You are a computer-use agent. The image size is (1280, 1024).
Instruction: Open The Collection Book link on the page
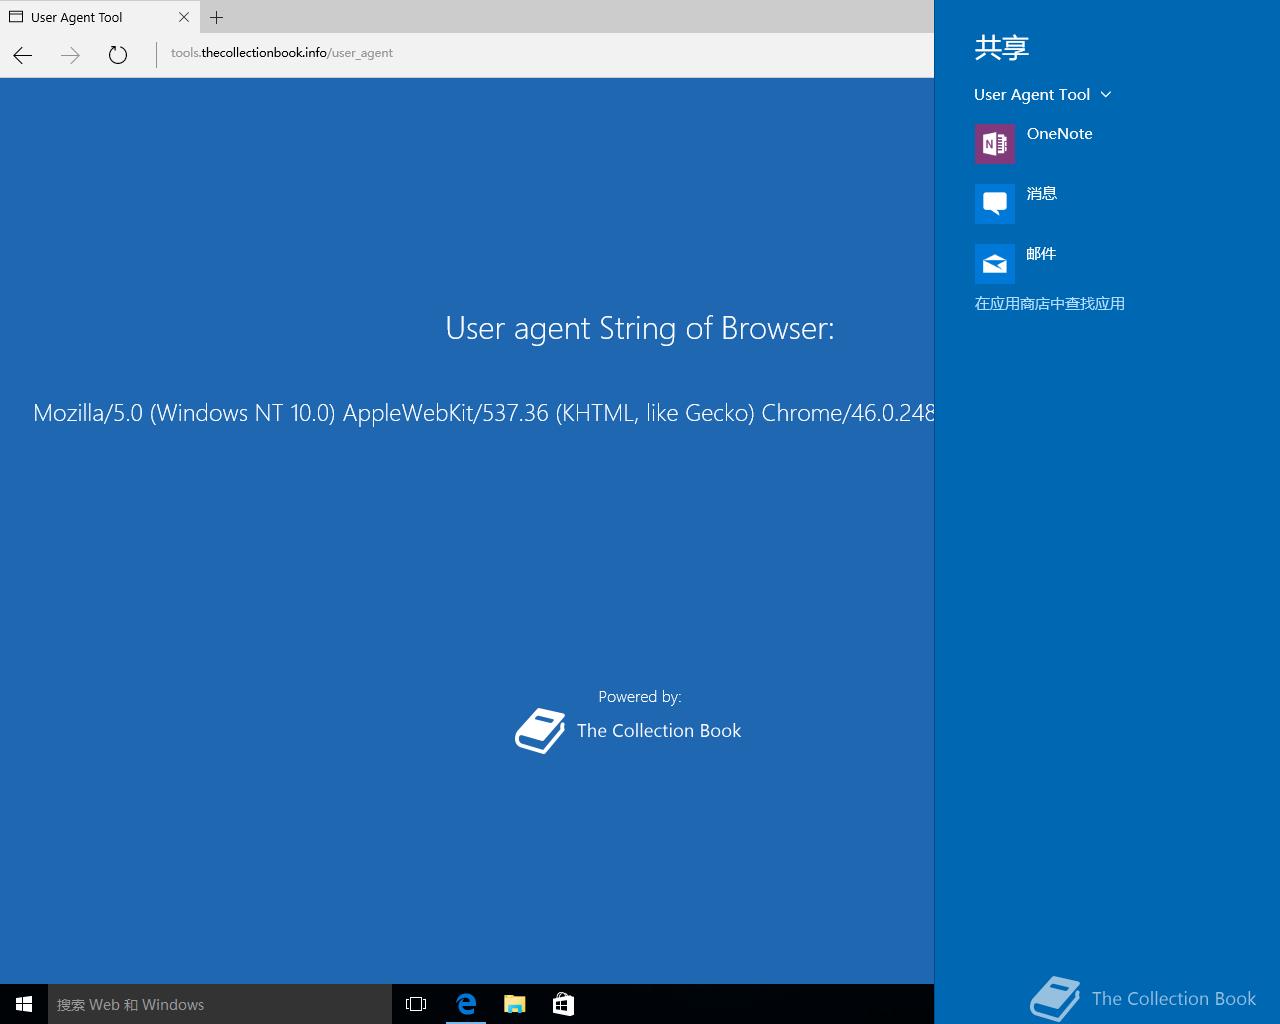coord(659,730)
